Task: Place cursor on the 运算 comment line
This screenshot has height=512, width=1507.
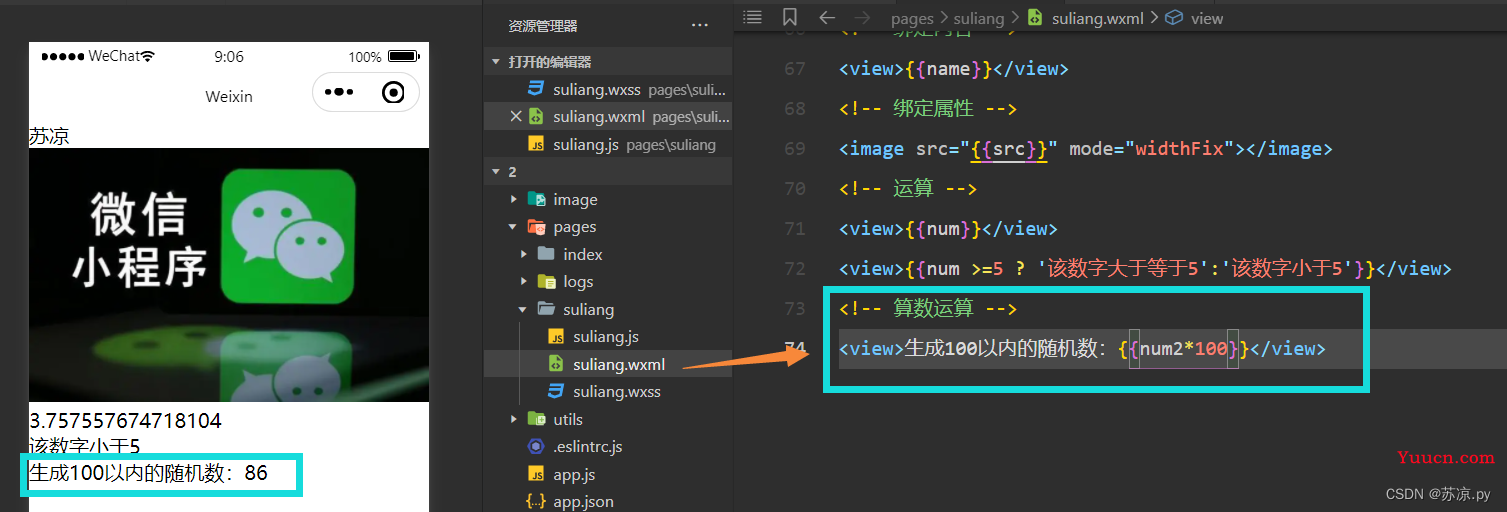Action: coord(908,189)
